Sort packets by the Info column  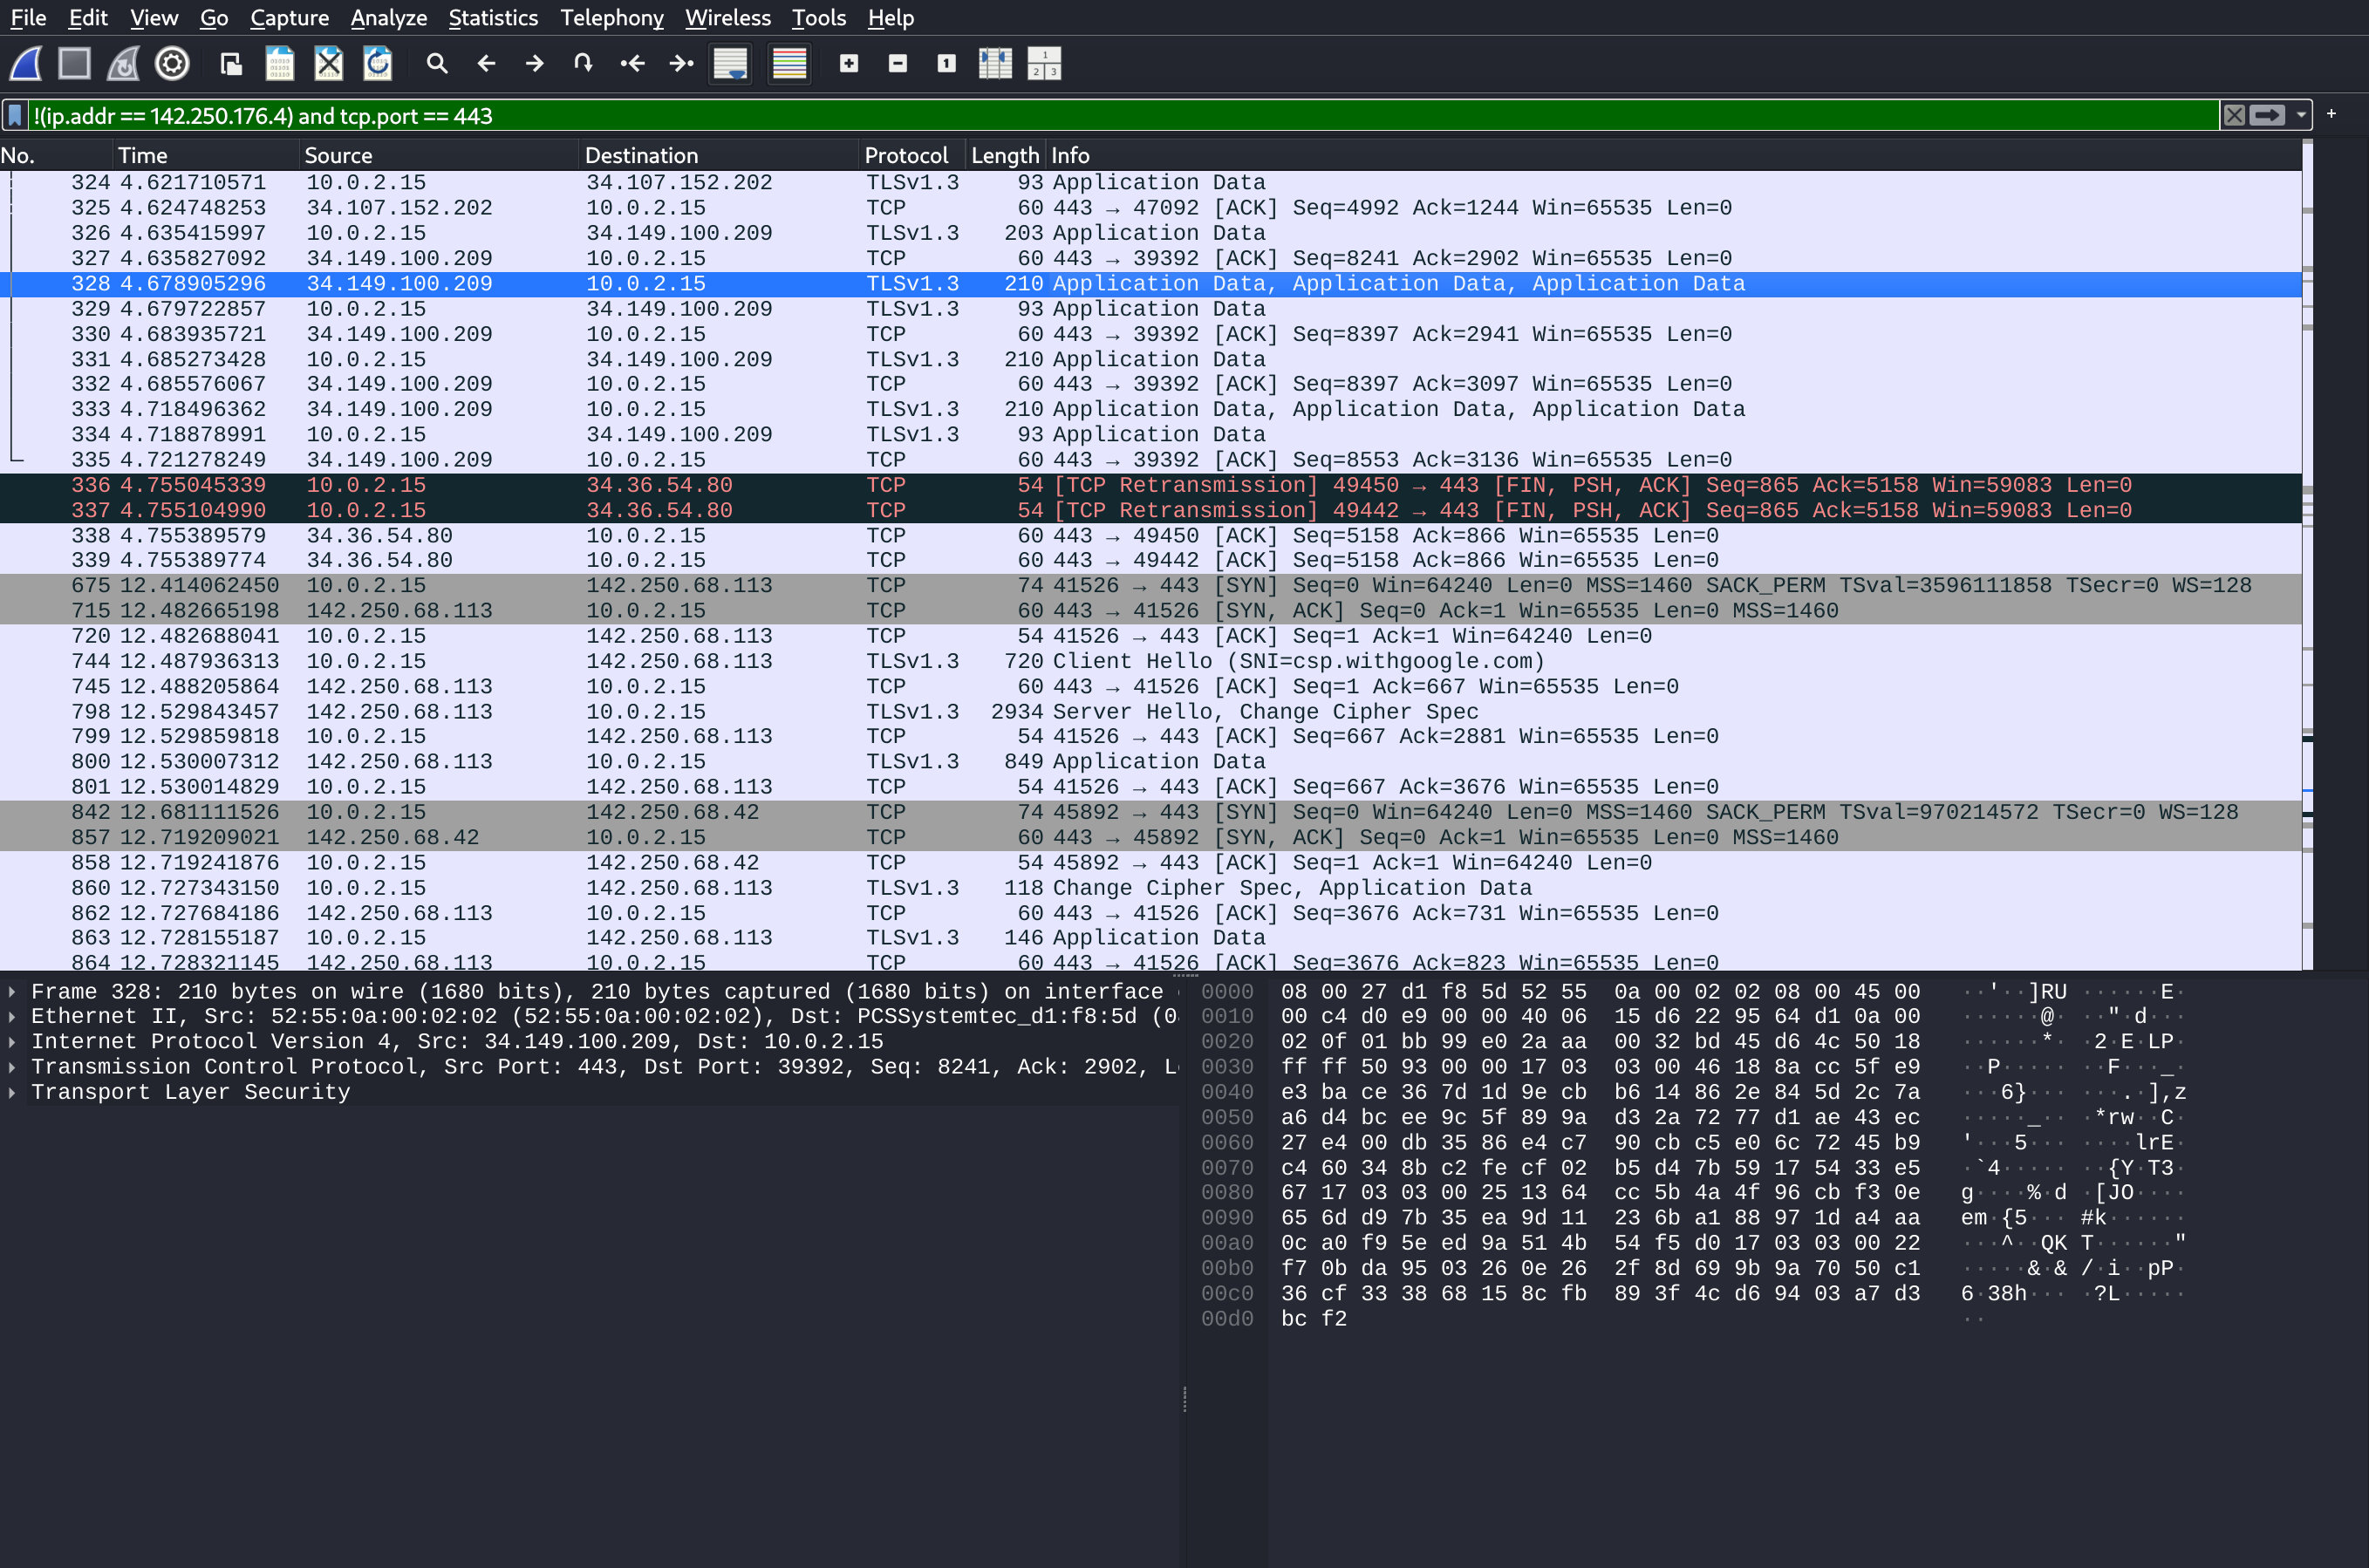tap(1673, 155)
